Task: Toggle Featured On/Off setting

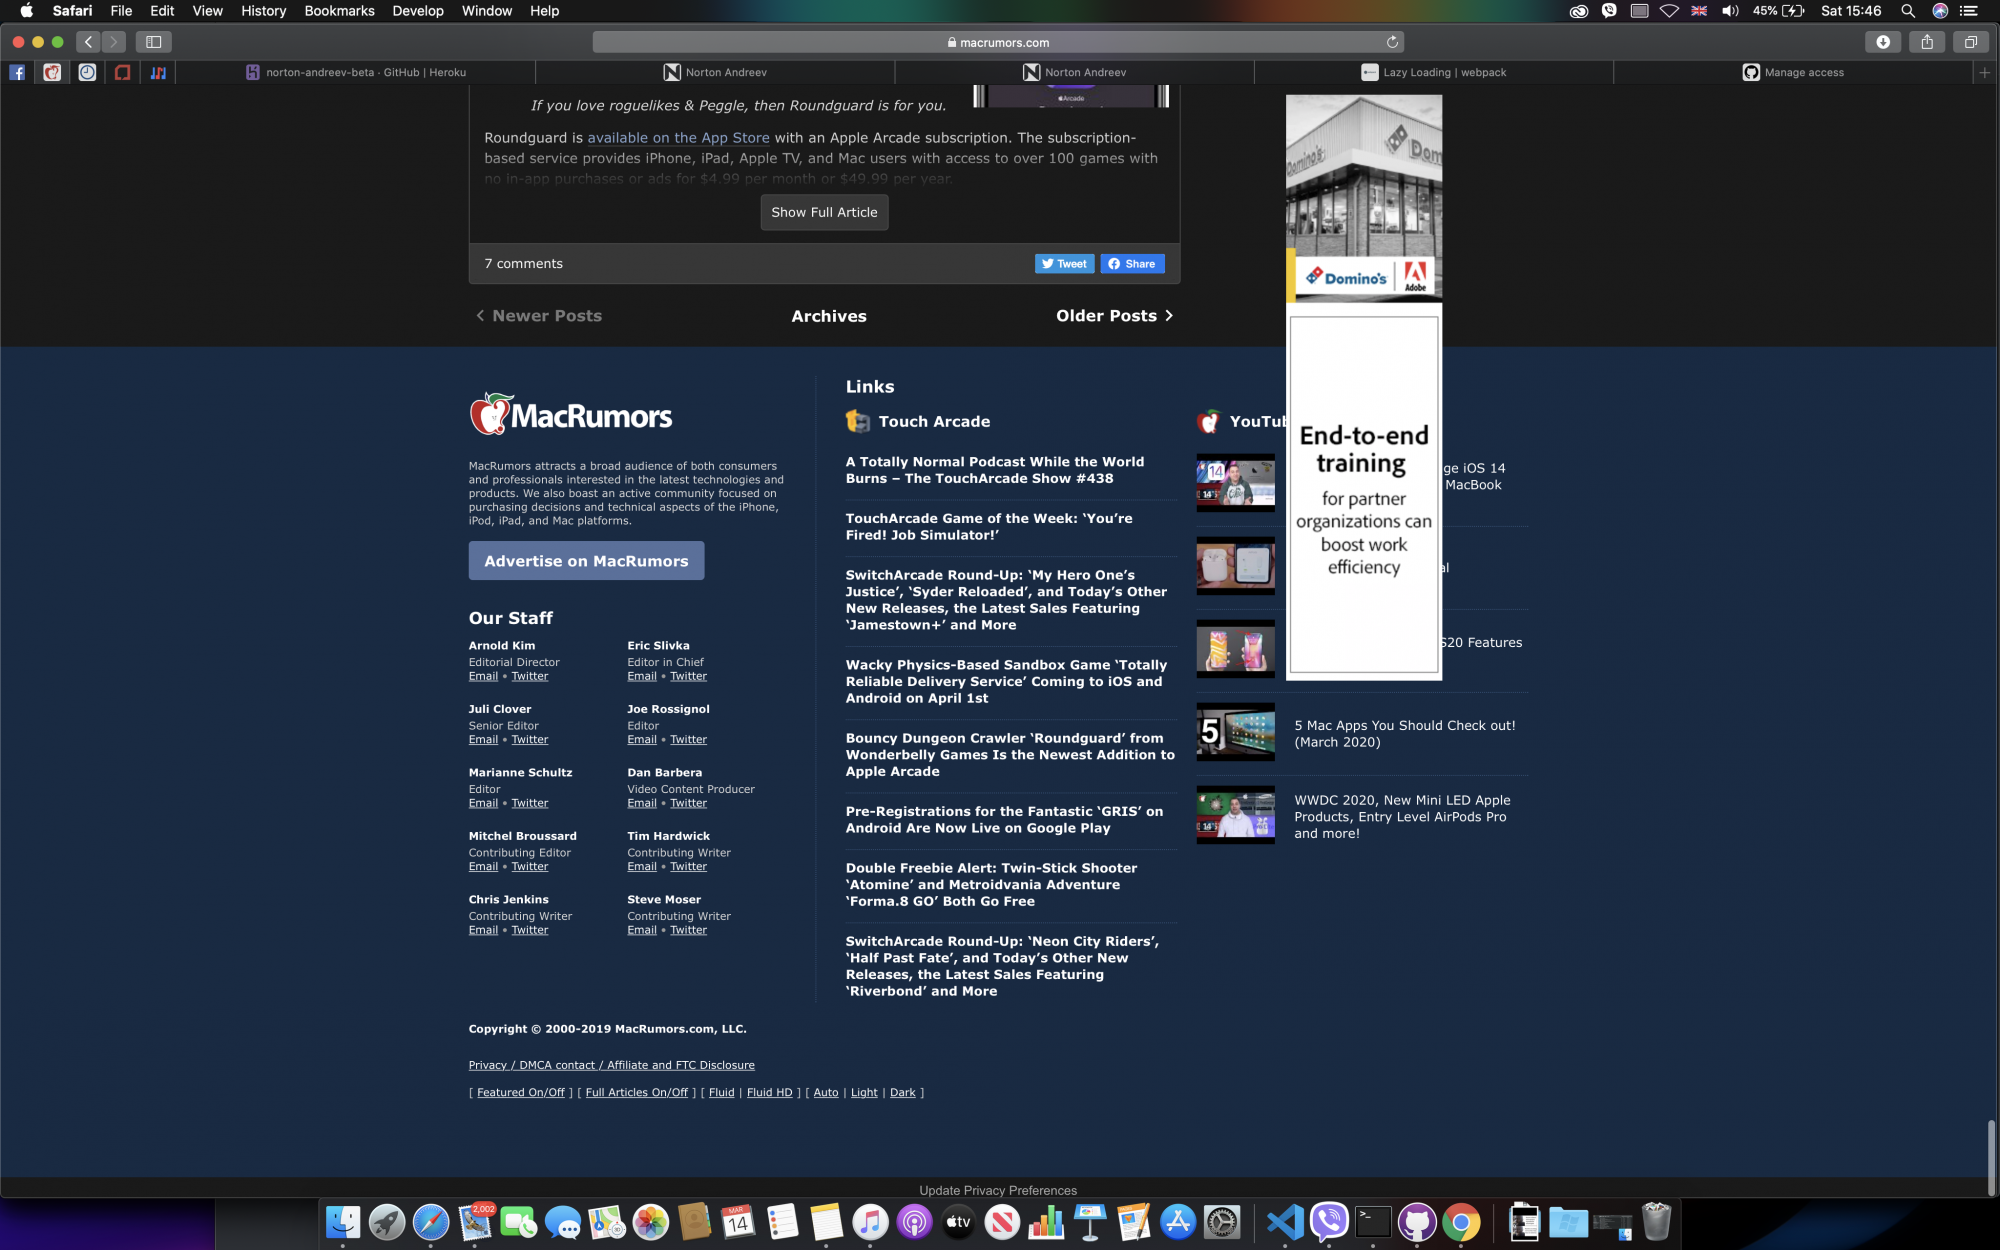Action: pyautogui.click(x=521, y=1092)
